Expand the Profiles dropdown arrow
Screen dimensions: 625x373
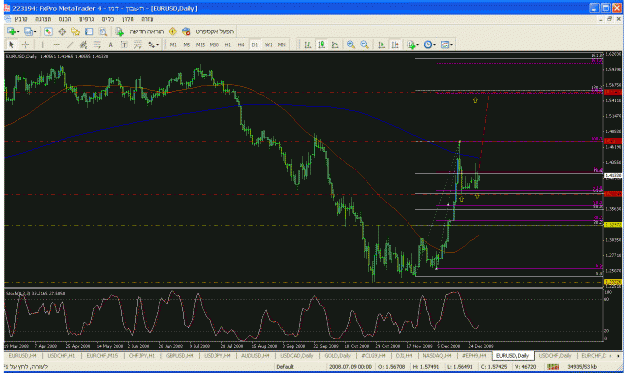35,31
